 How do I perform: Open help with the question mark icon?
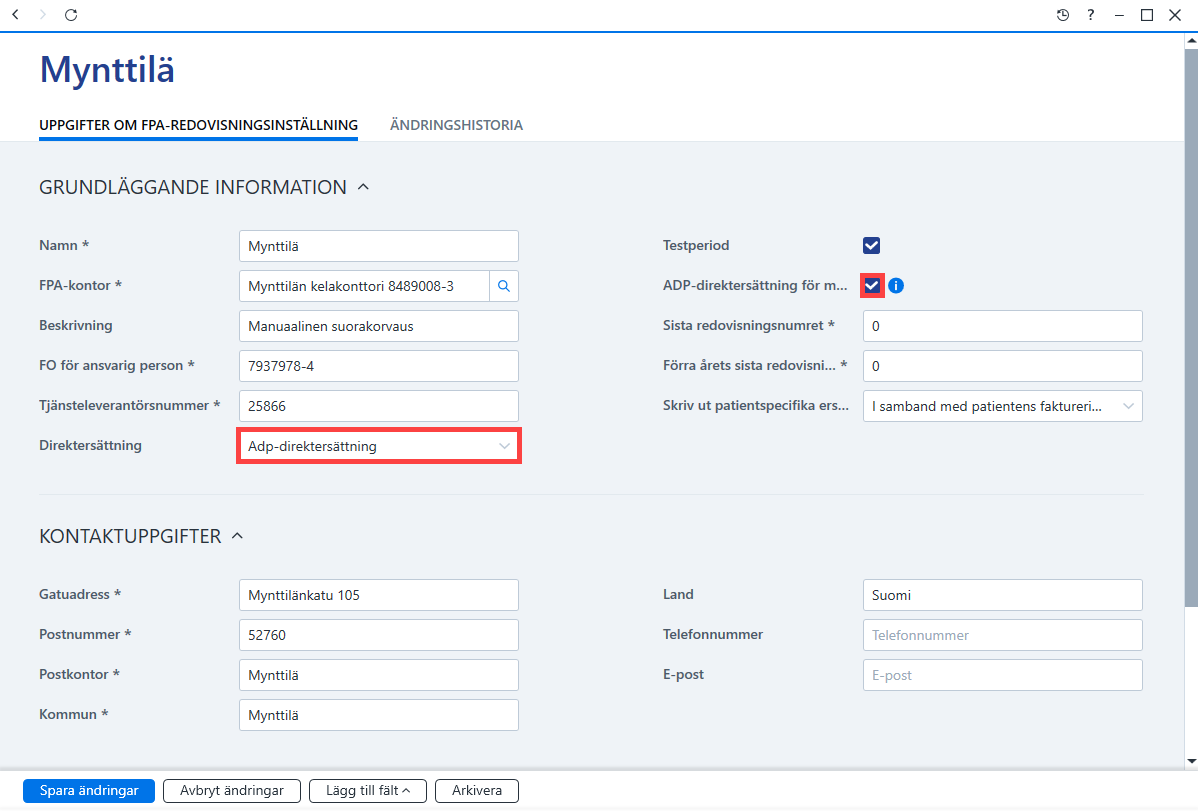(x=1090, y=15)
